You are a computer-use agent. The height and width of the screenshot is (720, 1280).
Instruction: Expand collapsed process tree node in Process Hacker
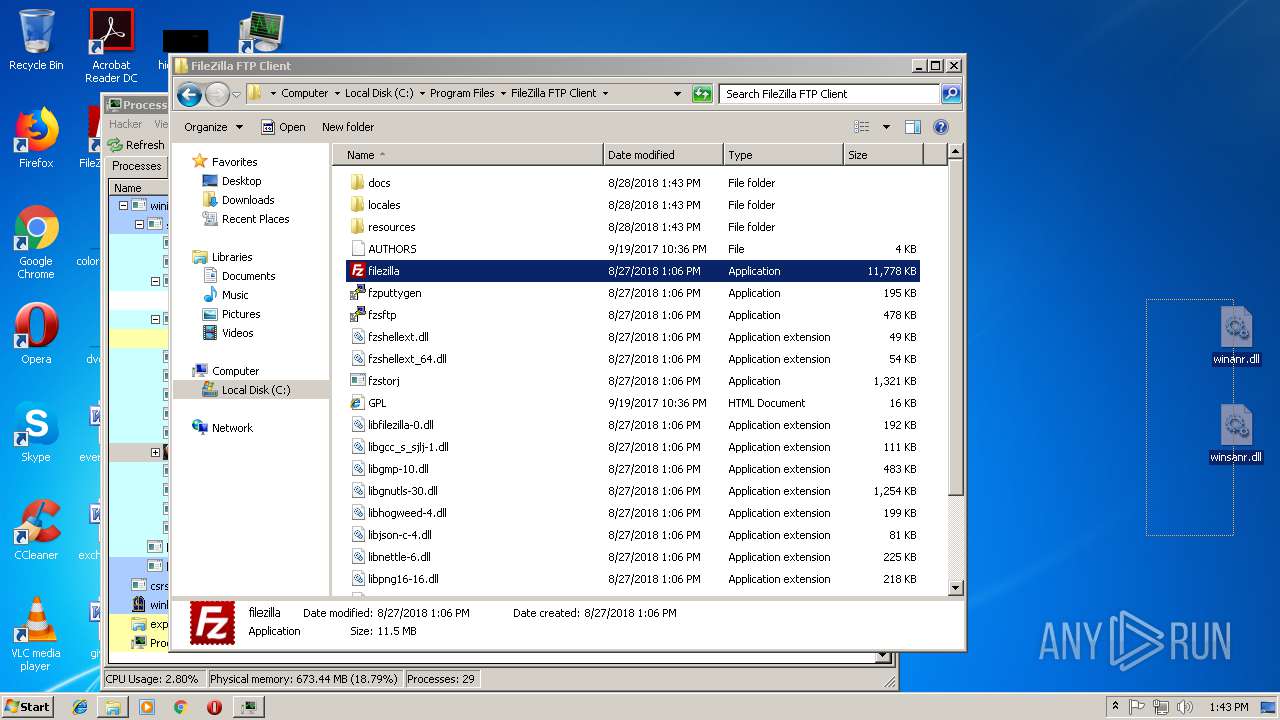tap(155, 452)
